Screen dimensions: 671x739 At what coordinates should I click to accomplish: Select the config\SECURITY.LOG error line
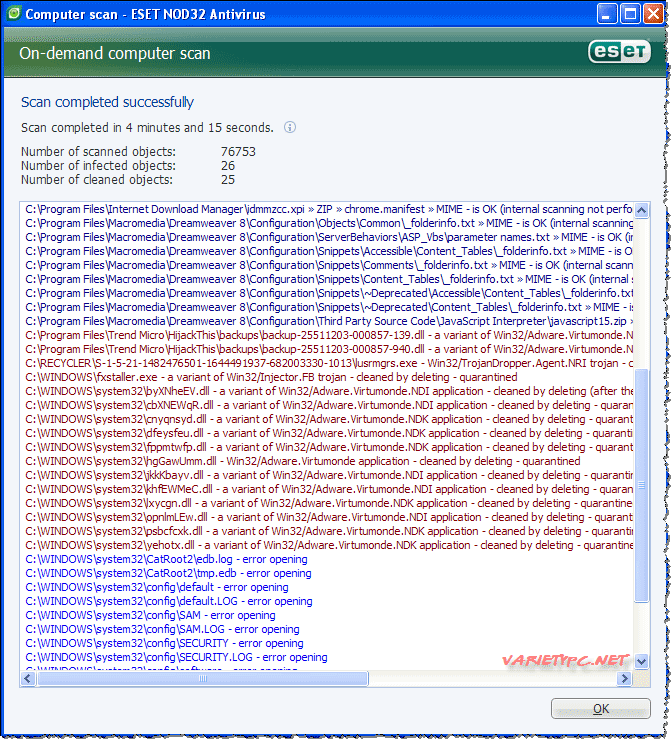176,657
